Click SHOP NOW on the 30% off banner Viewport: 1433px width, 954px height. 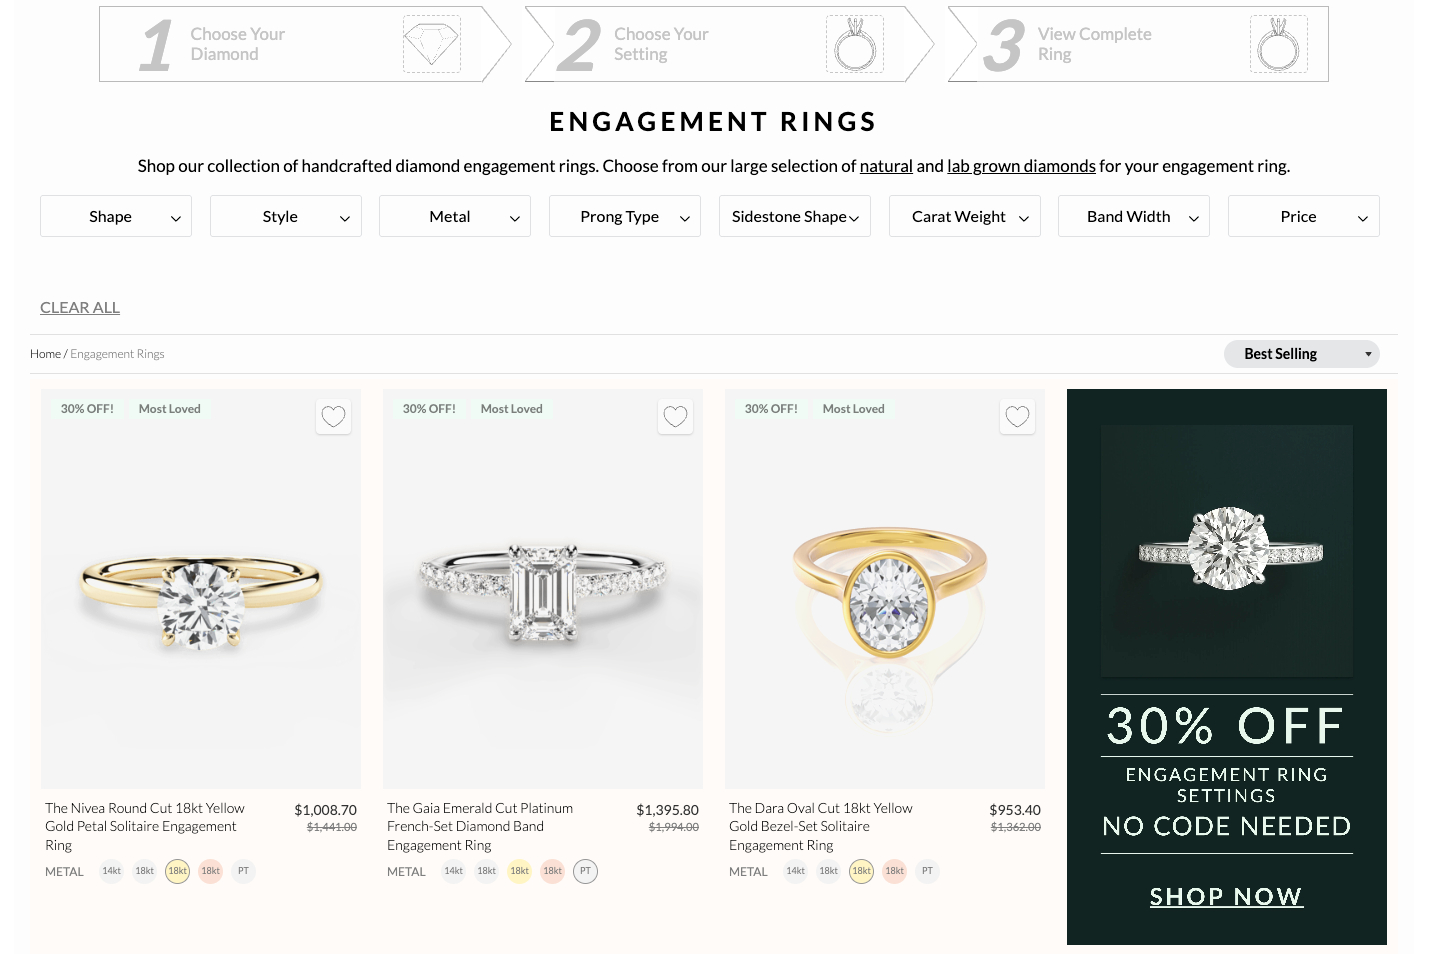(x=1226, y=896)
